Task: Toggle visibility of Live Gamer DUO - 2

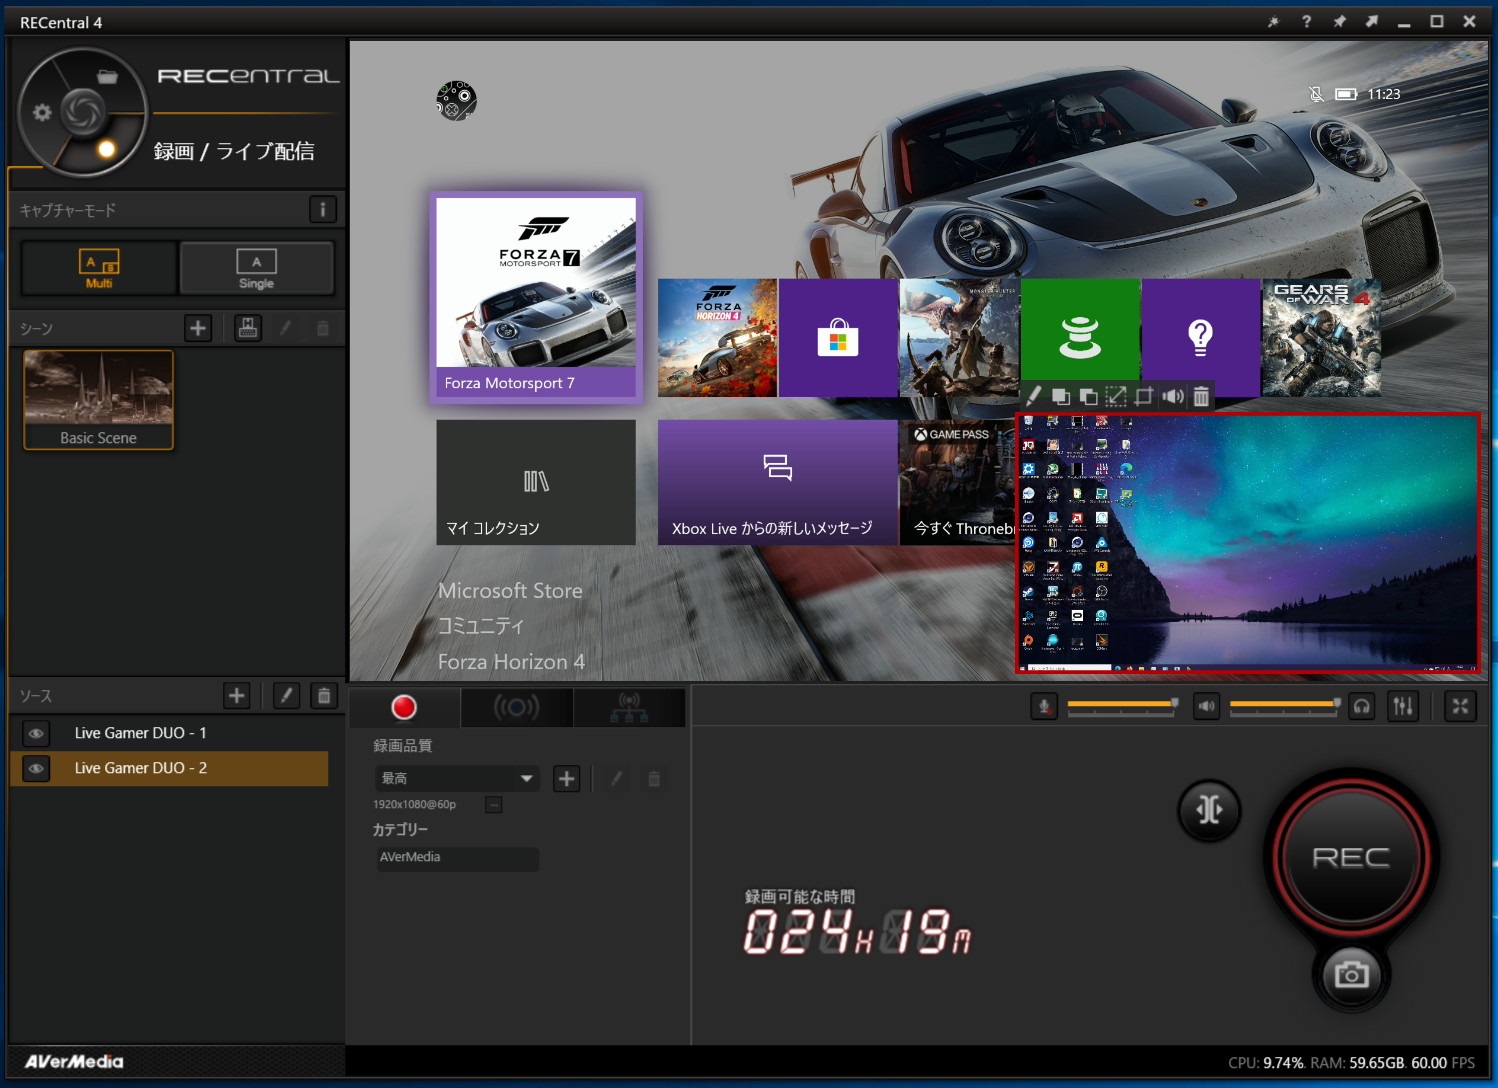Action: 36,768
